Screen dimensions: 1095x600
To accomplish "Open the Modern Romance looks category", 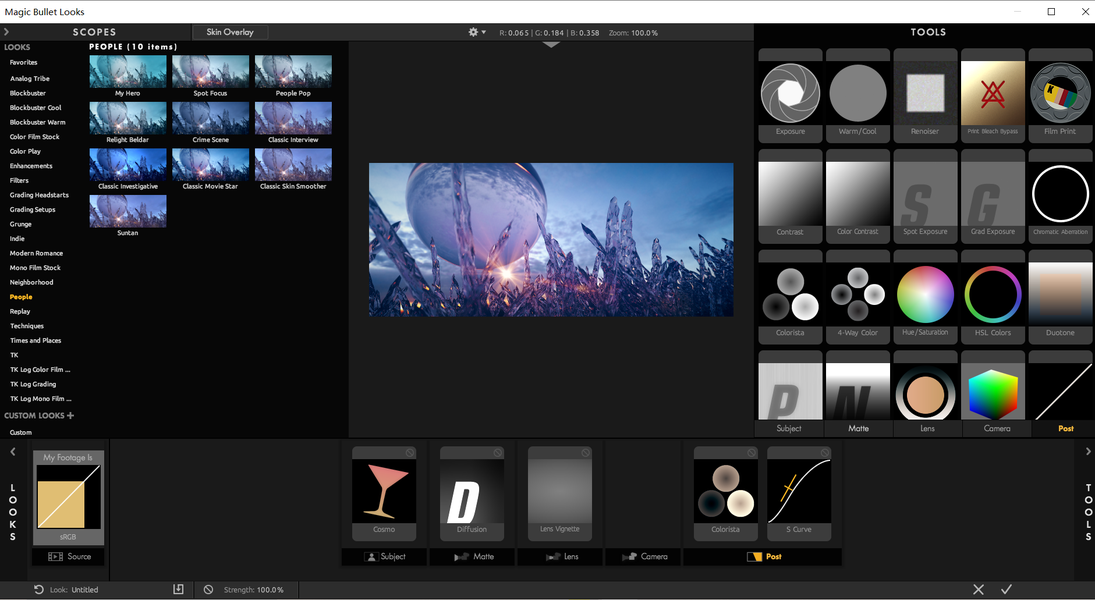I will [x=36, y=253].
